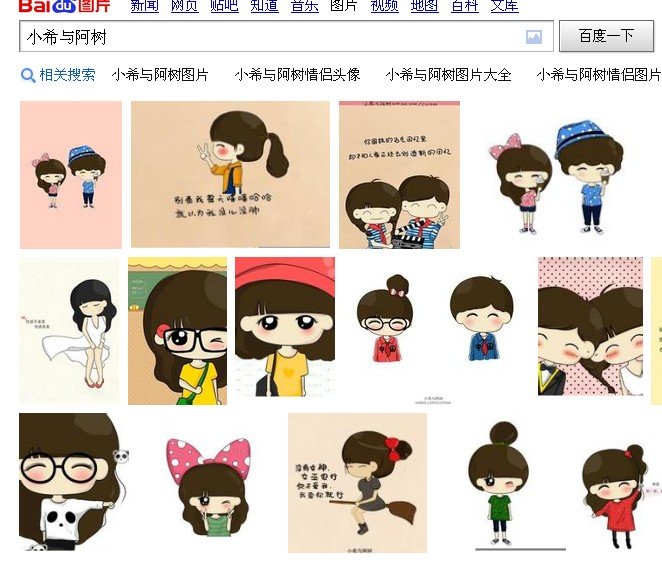
Task: Open the couple with clapperboard thumbnail
Action: [399, 175]
